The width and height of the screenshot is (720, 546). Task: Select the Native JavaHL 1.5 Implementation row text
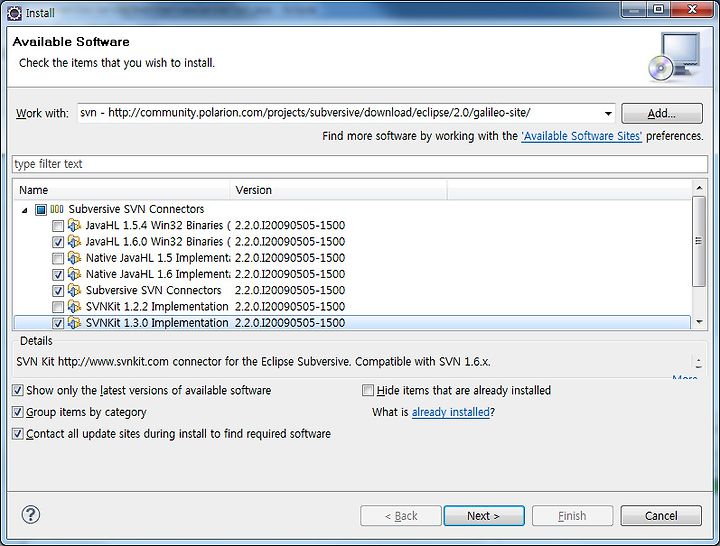[158, 258]
